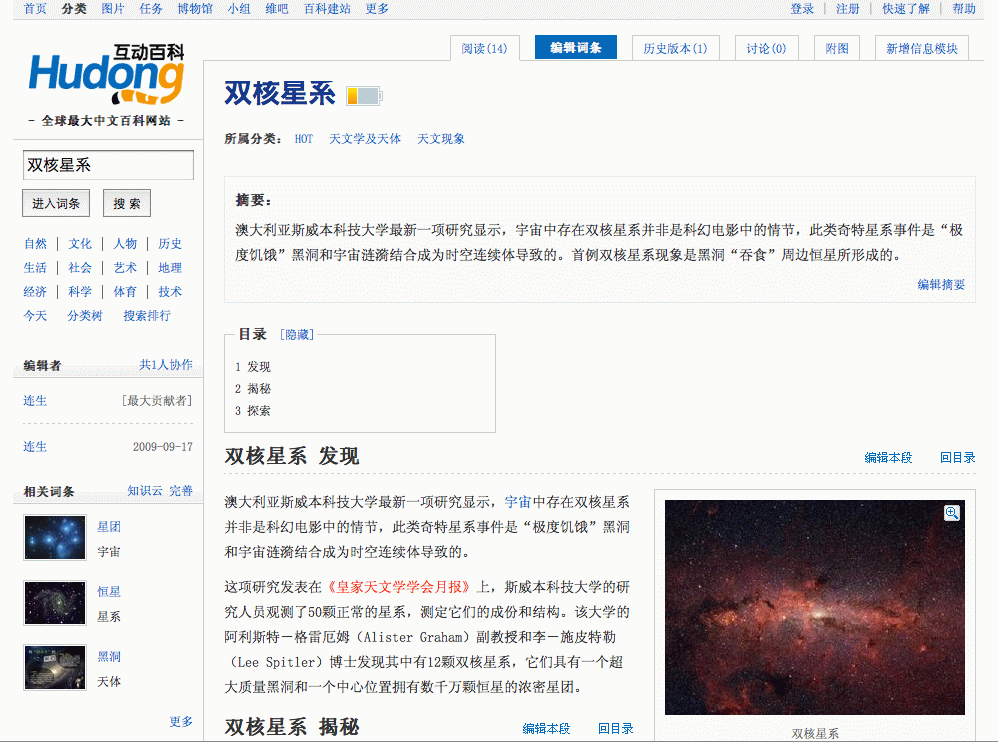Screen dimensions: 998x742
Task: Jump to section 3 探索 in contents
Action: click(253, 411)
